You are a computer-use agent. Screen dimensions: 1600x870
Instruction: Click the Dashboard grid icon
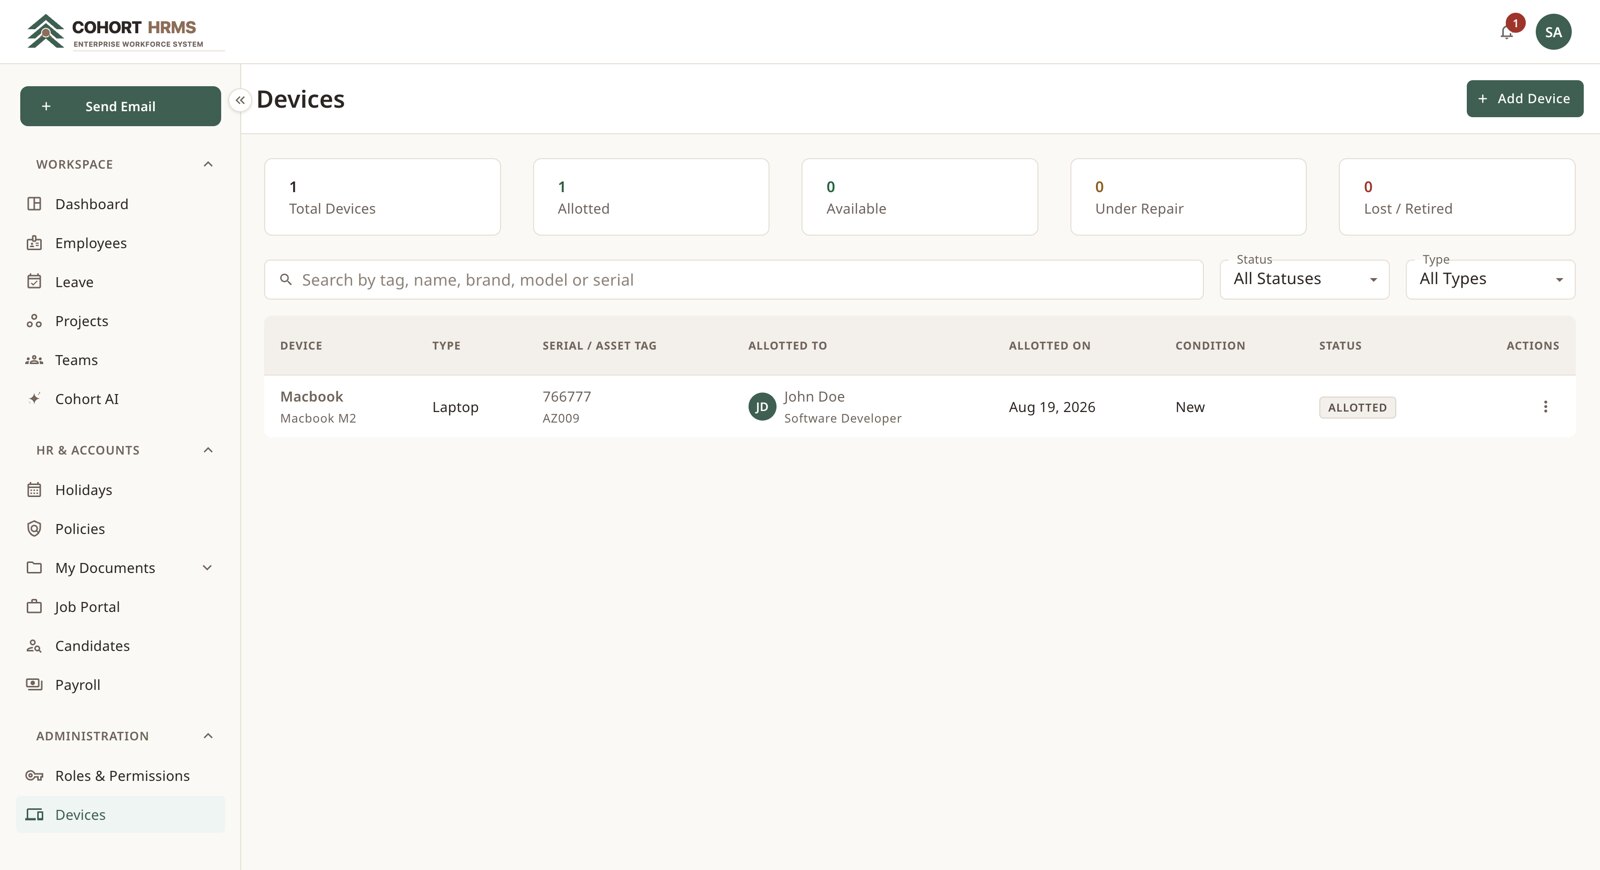(34, 204)
